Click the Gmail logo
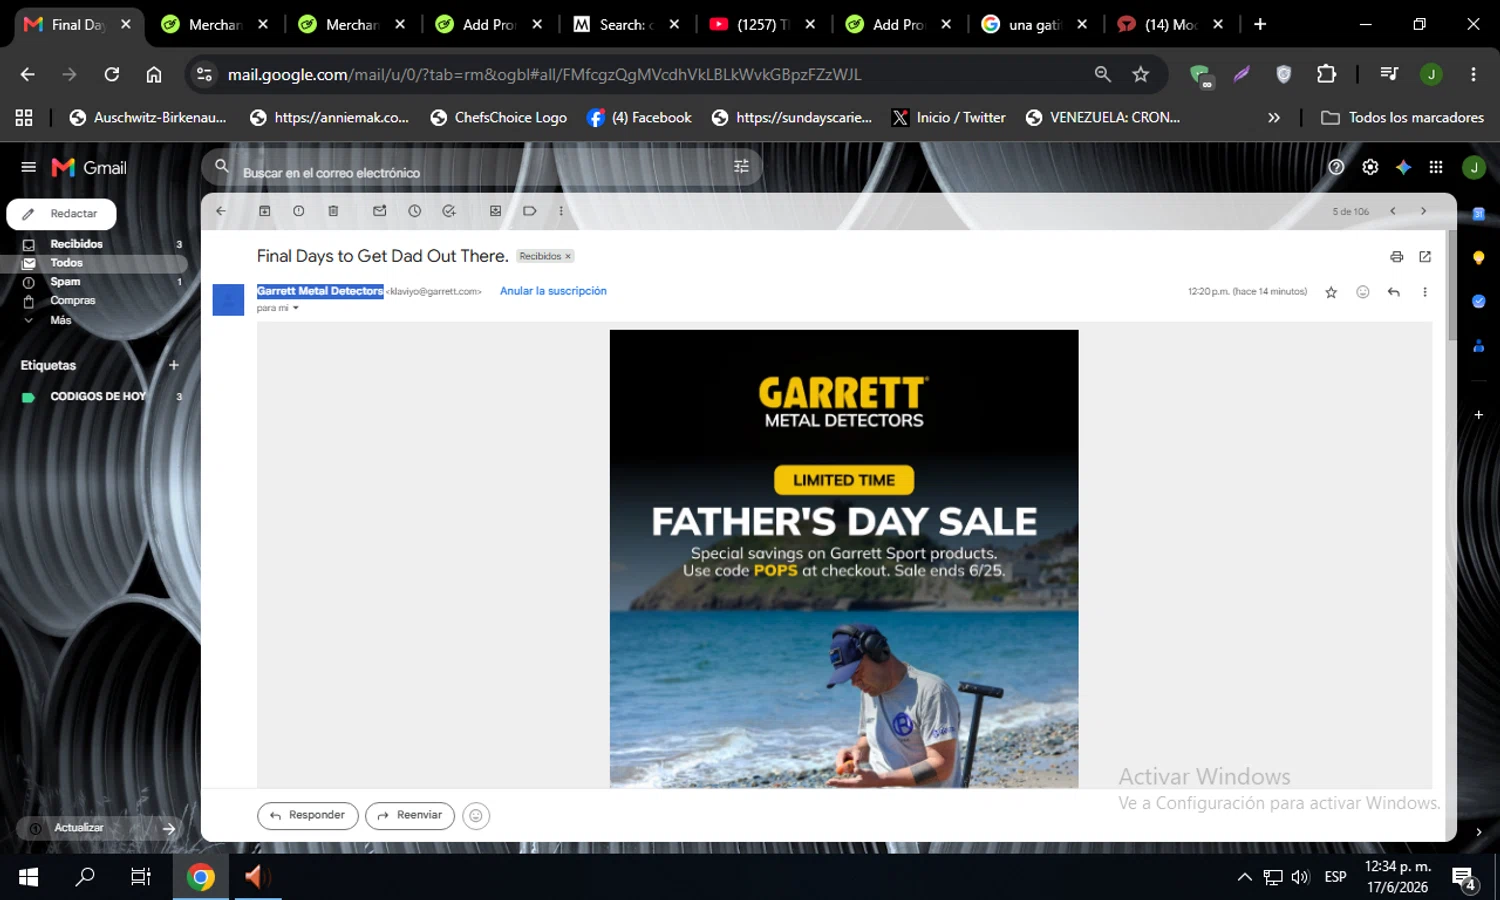 coord(89,168)
